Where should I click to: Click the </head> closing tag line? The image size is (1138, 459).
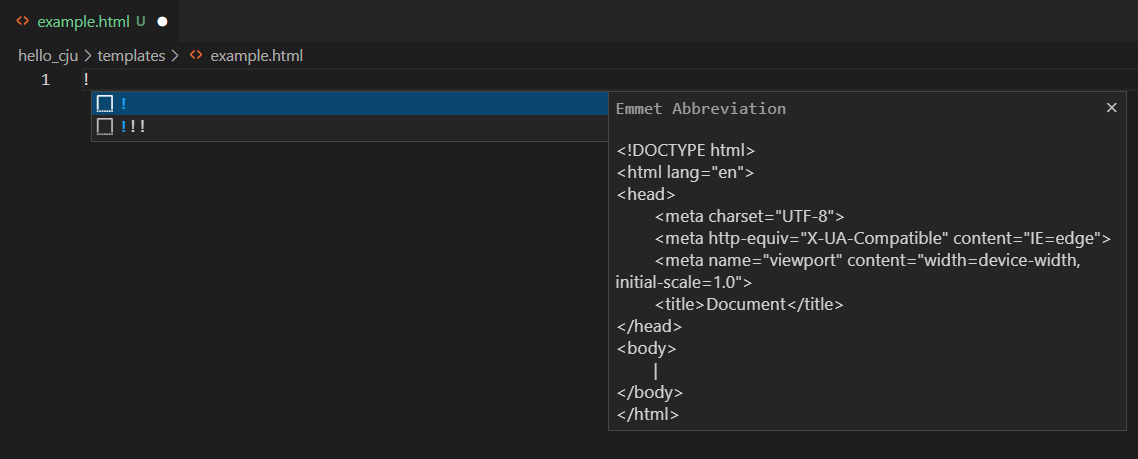(x=649, y=326)
